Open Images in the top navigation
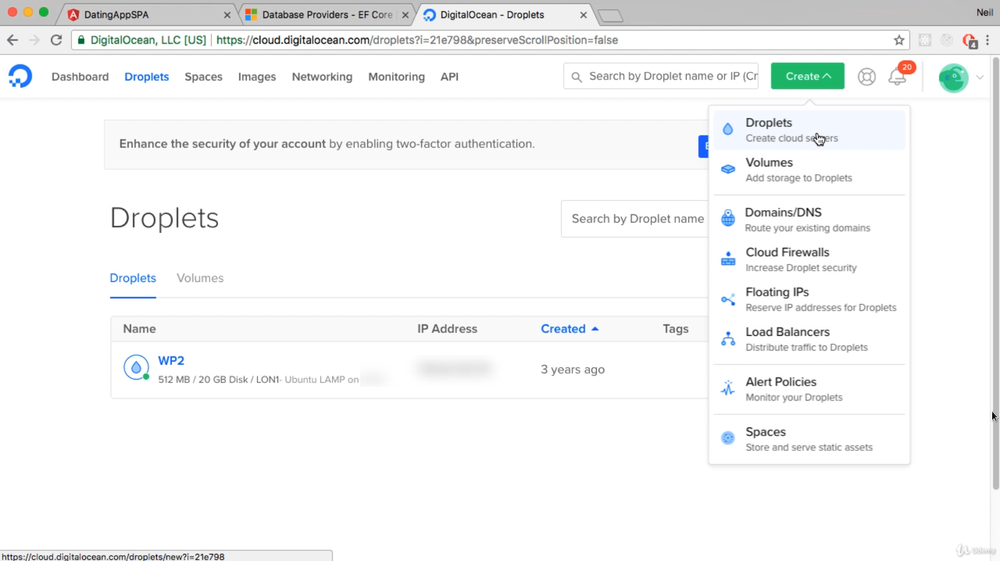1000x561 pixels. point(257,76)
